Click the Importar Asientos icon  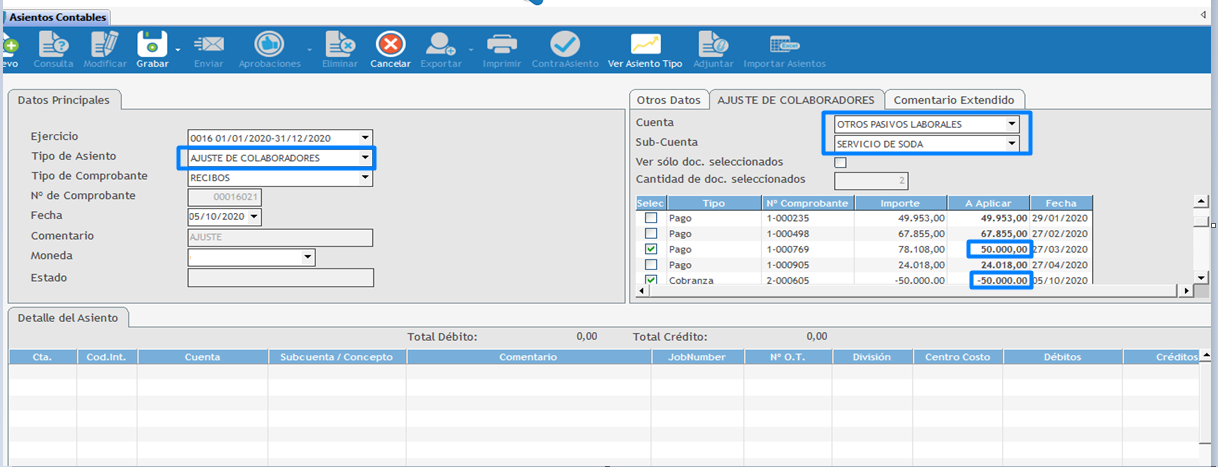784,44
